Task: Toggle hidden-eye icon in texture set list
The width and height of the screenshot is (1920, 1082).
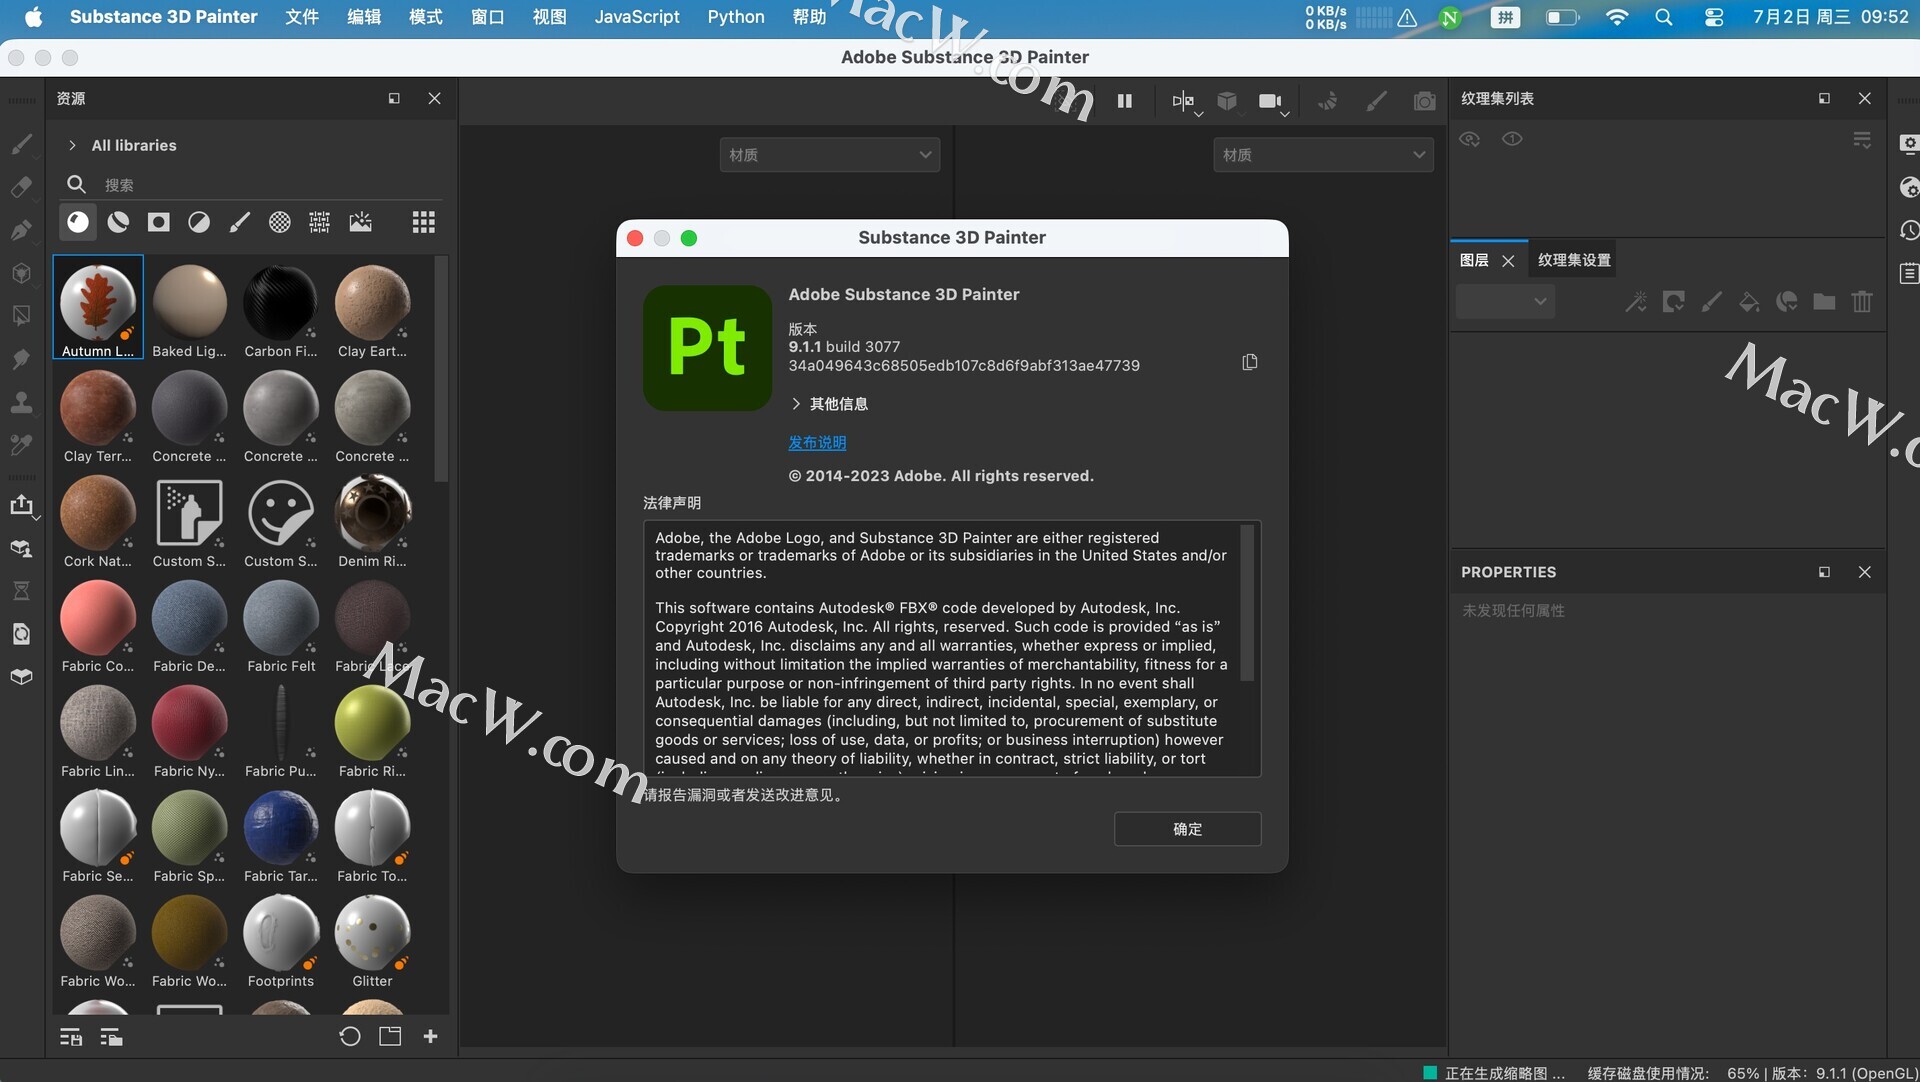Action: pyautogui.click(x=1469, y=139)
